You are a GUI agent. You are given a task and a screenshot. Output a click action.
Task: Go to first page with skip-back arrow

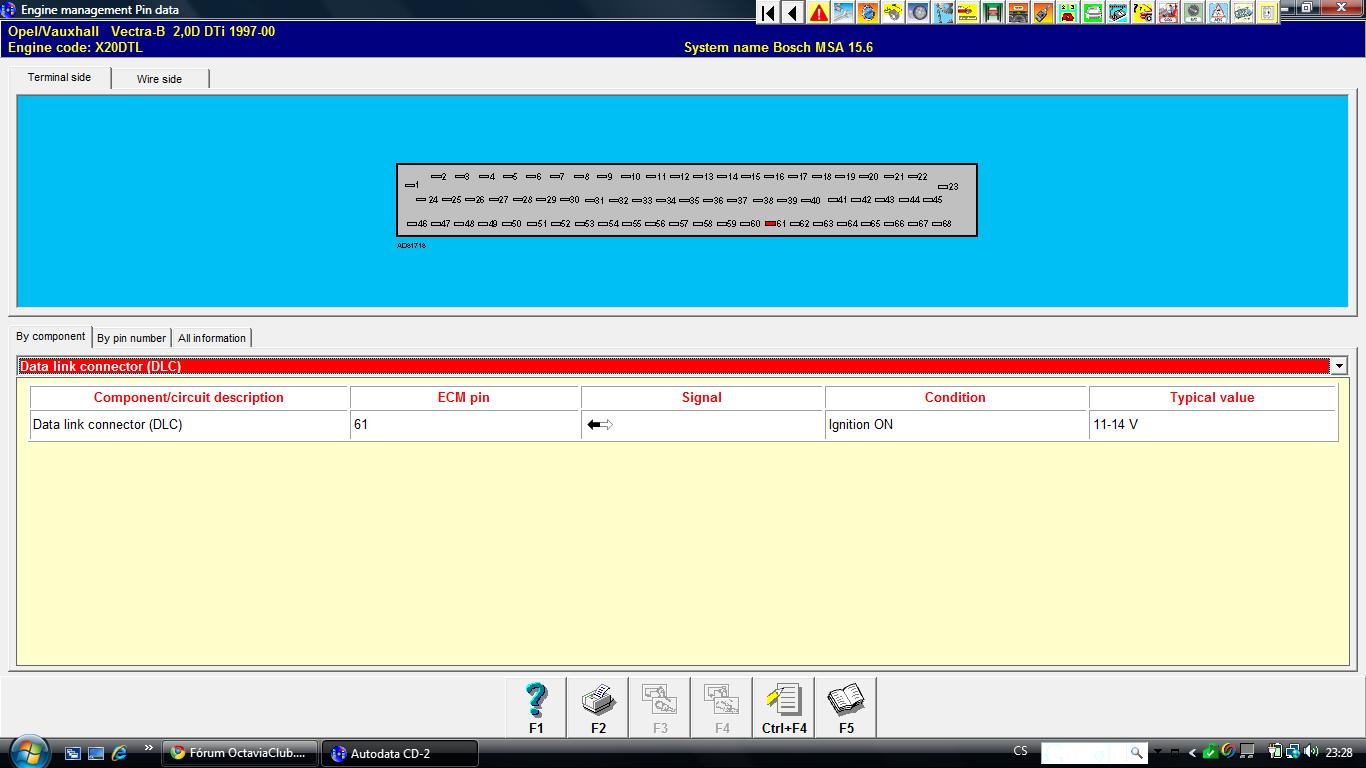[x=768, y=13]
